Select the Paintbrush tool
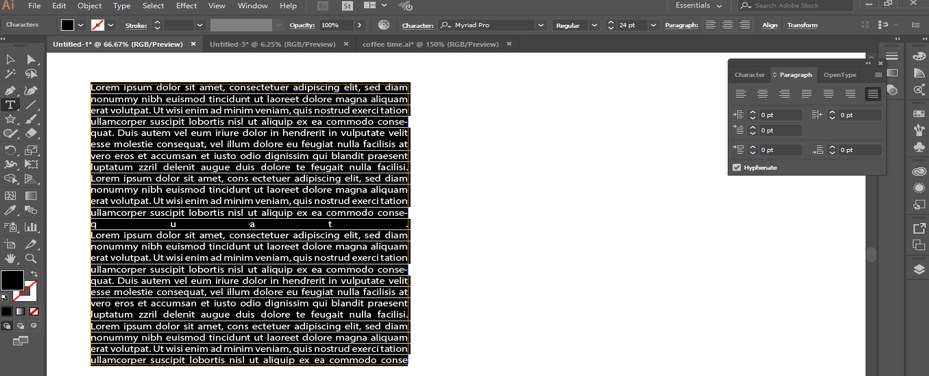This screenshot has width=929, height=376. pos(31,120)
